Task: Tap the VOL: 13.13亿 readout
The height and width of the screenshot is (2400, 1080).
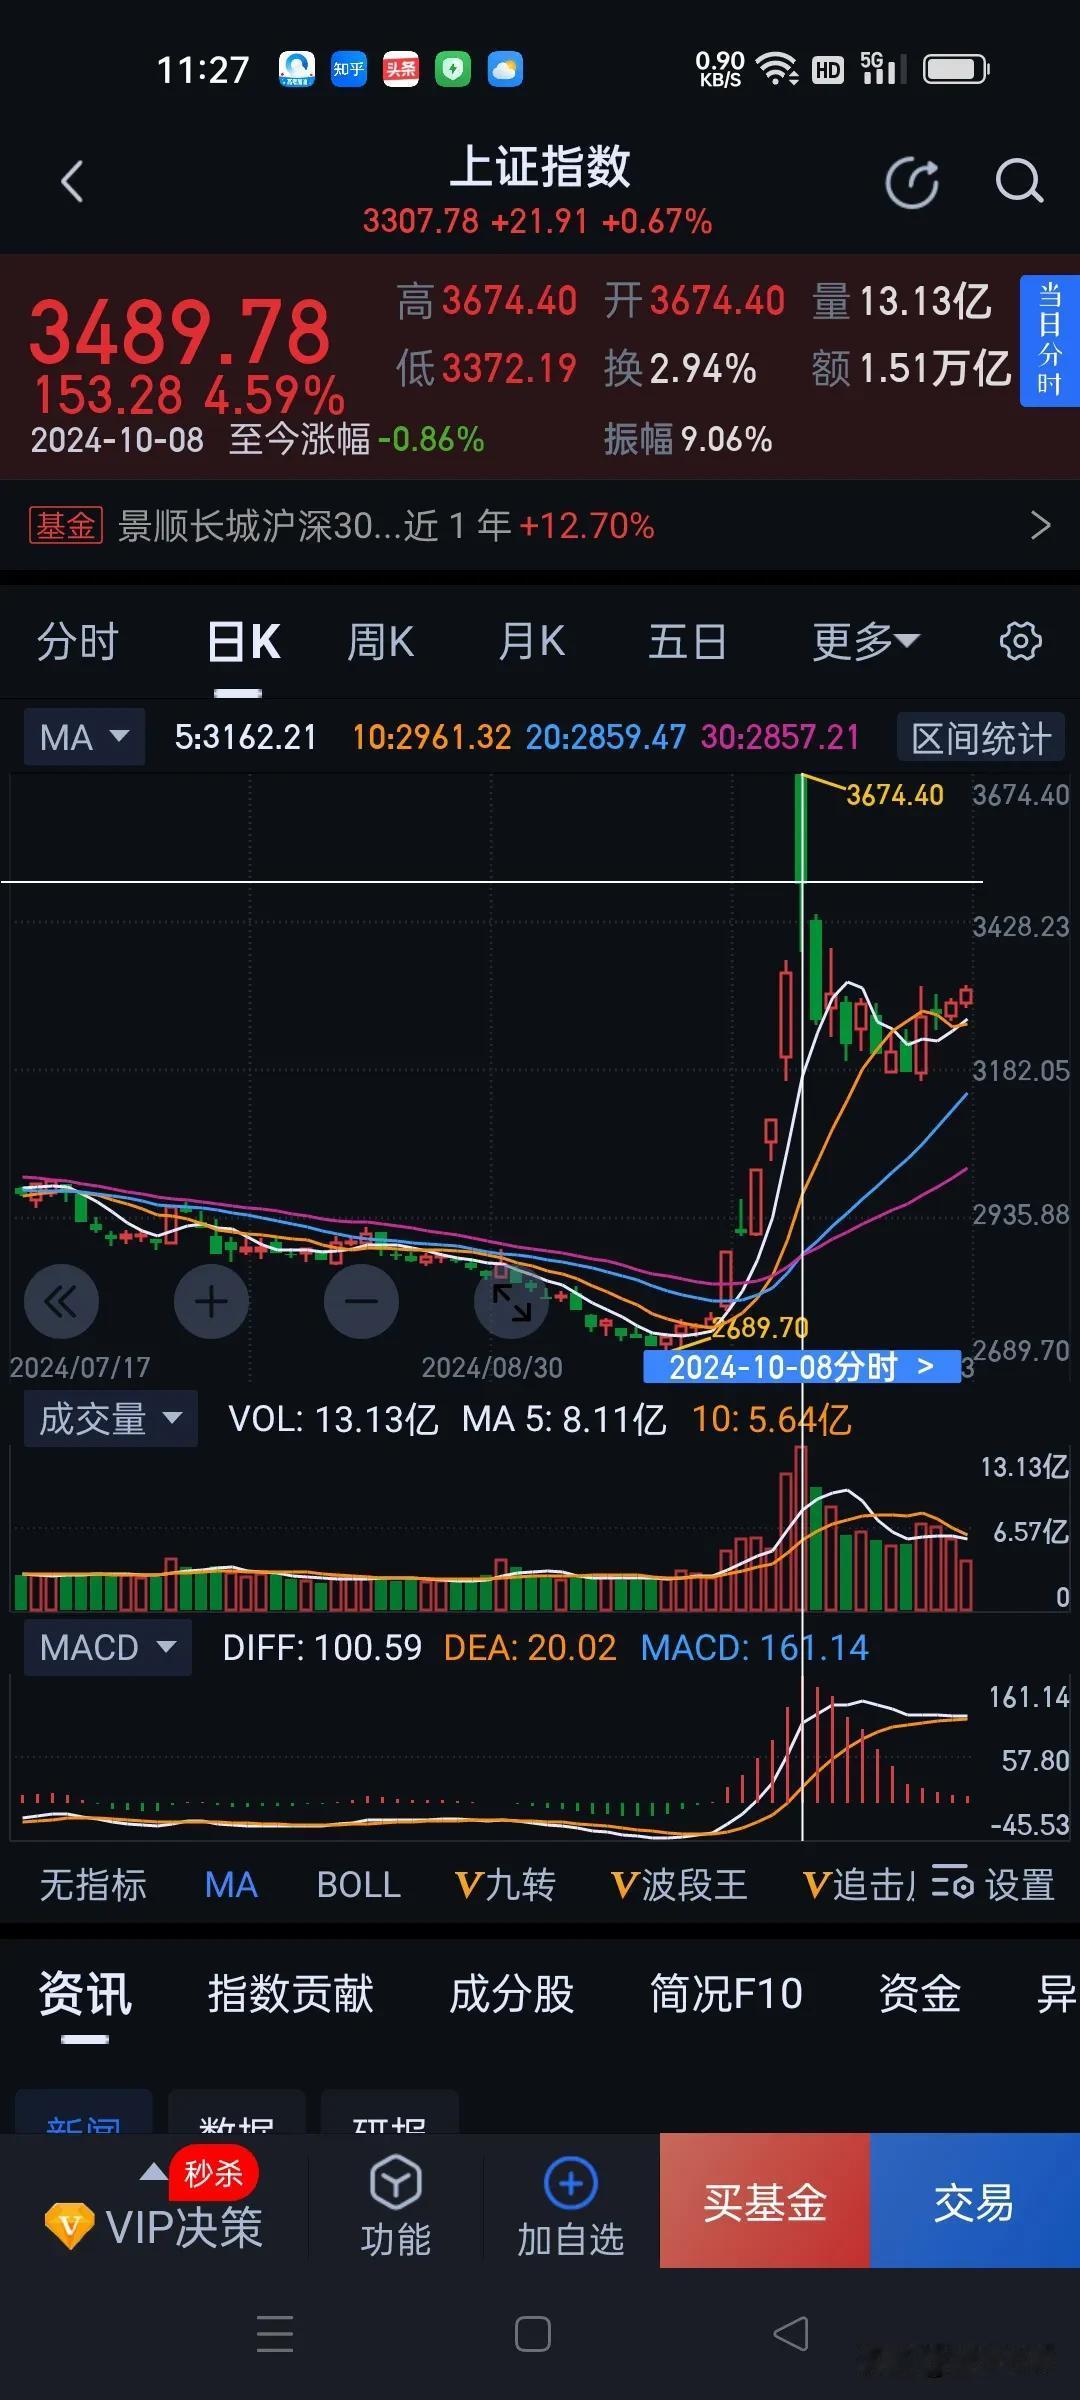Action: click(x=333, y=1418)
